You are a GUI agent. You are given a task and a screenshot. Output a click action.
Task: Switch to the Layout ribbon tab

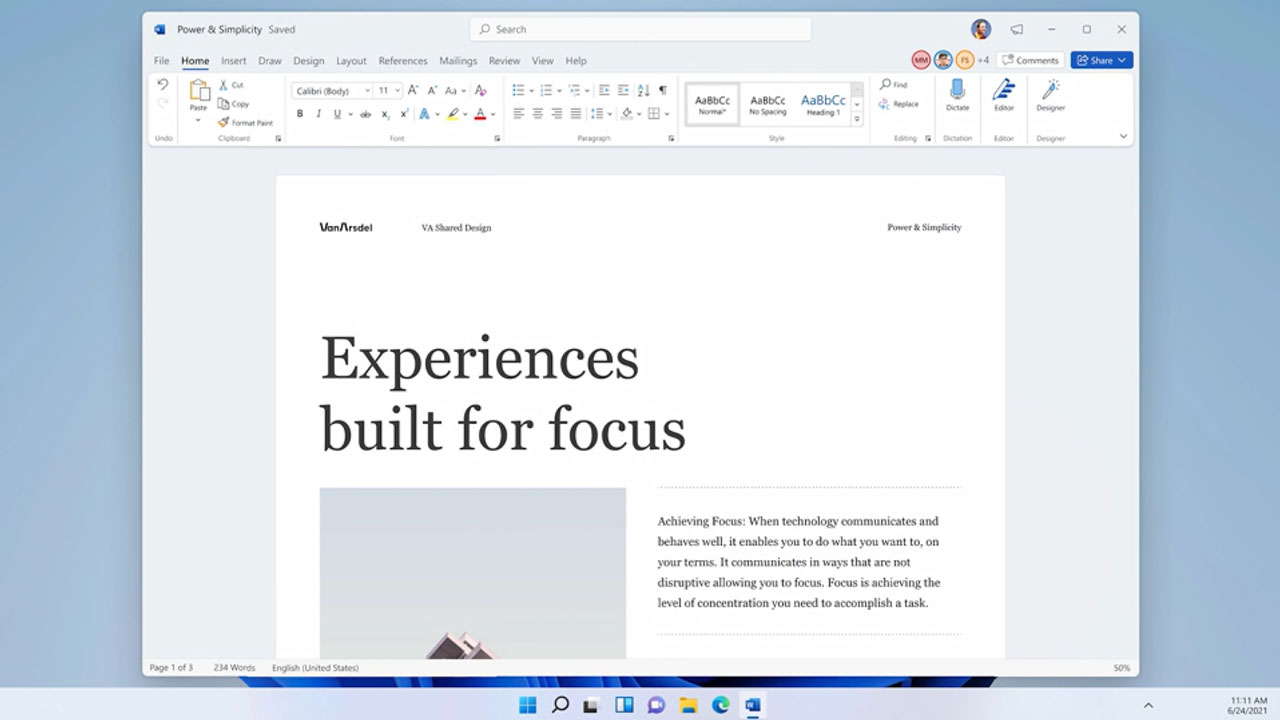tap(351, 61)
